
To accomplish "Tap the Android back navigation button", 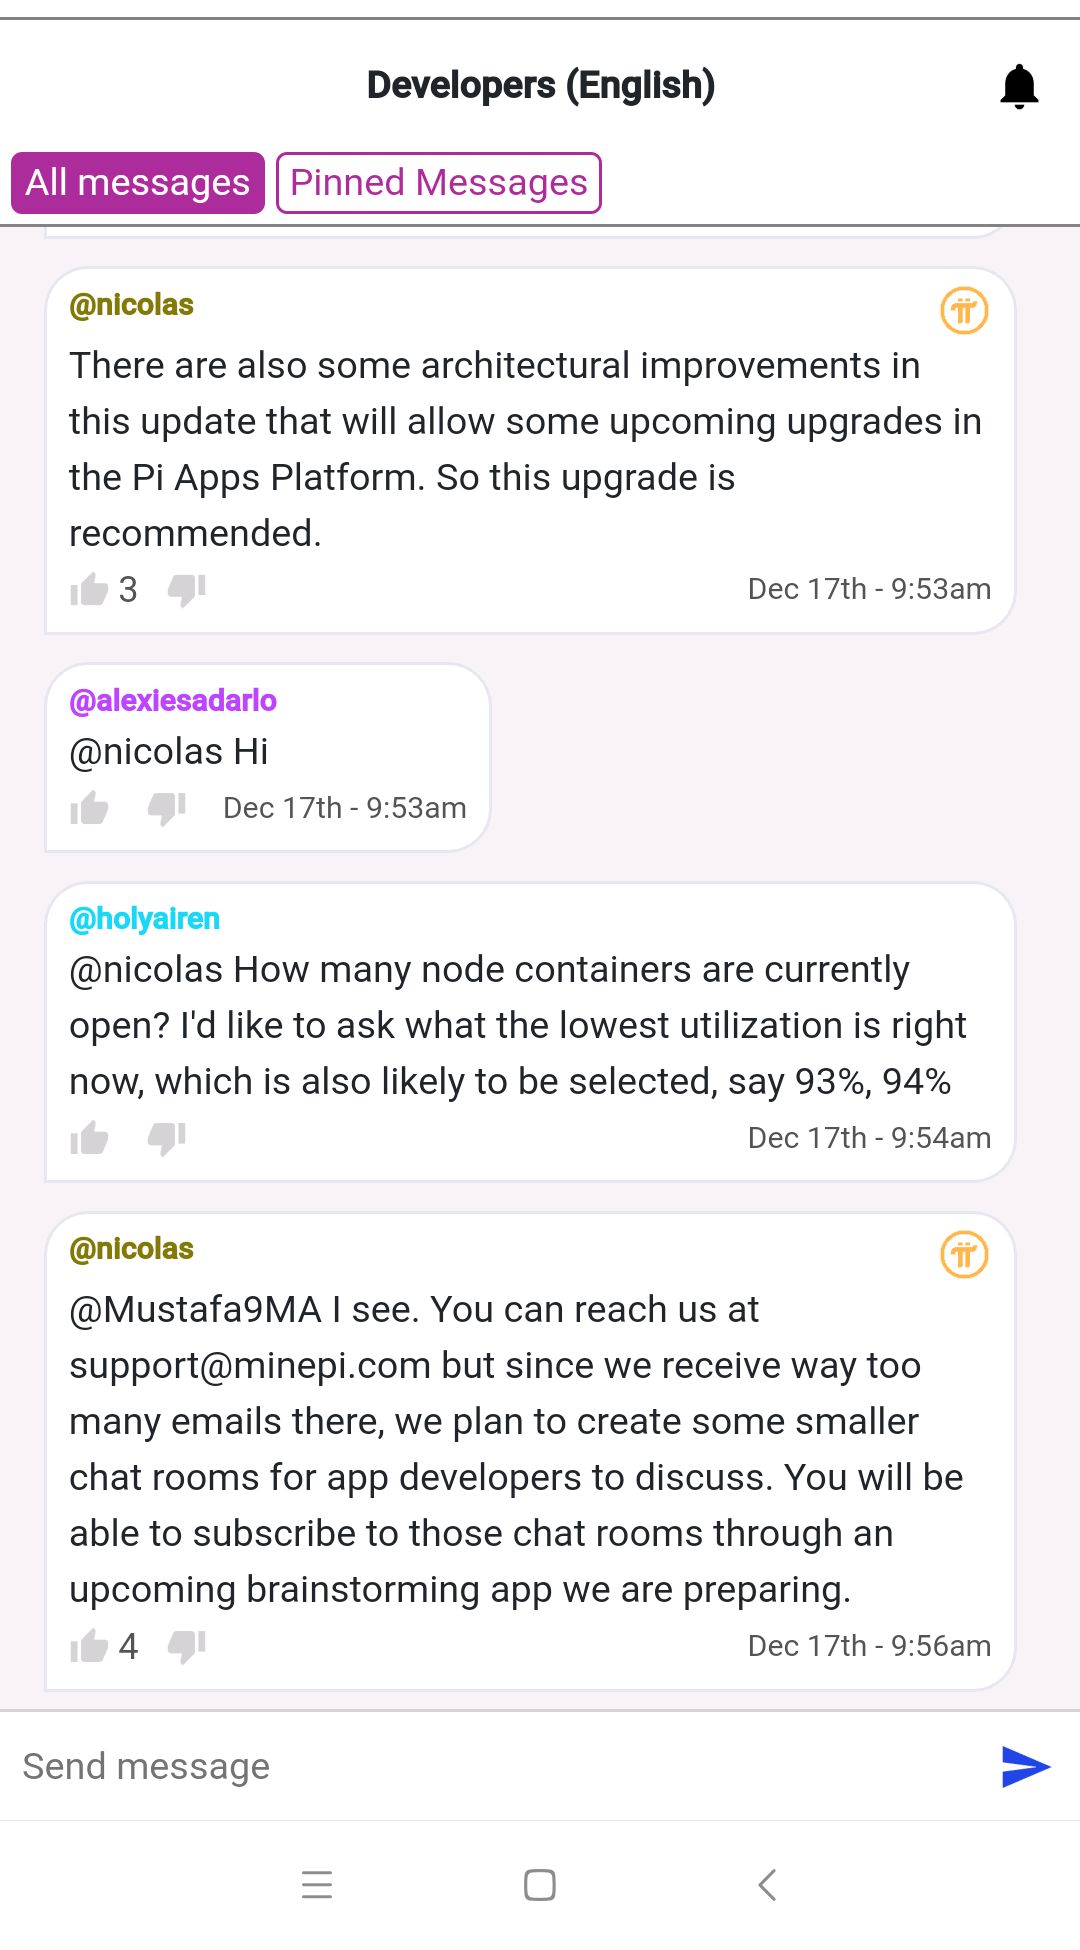I will click(x=767, y=1885).
